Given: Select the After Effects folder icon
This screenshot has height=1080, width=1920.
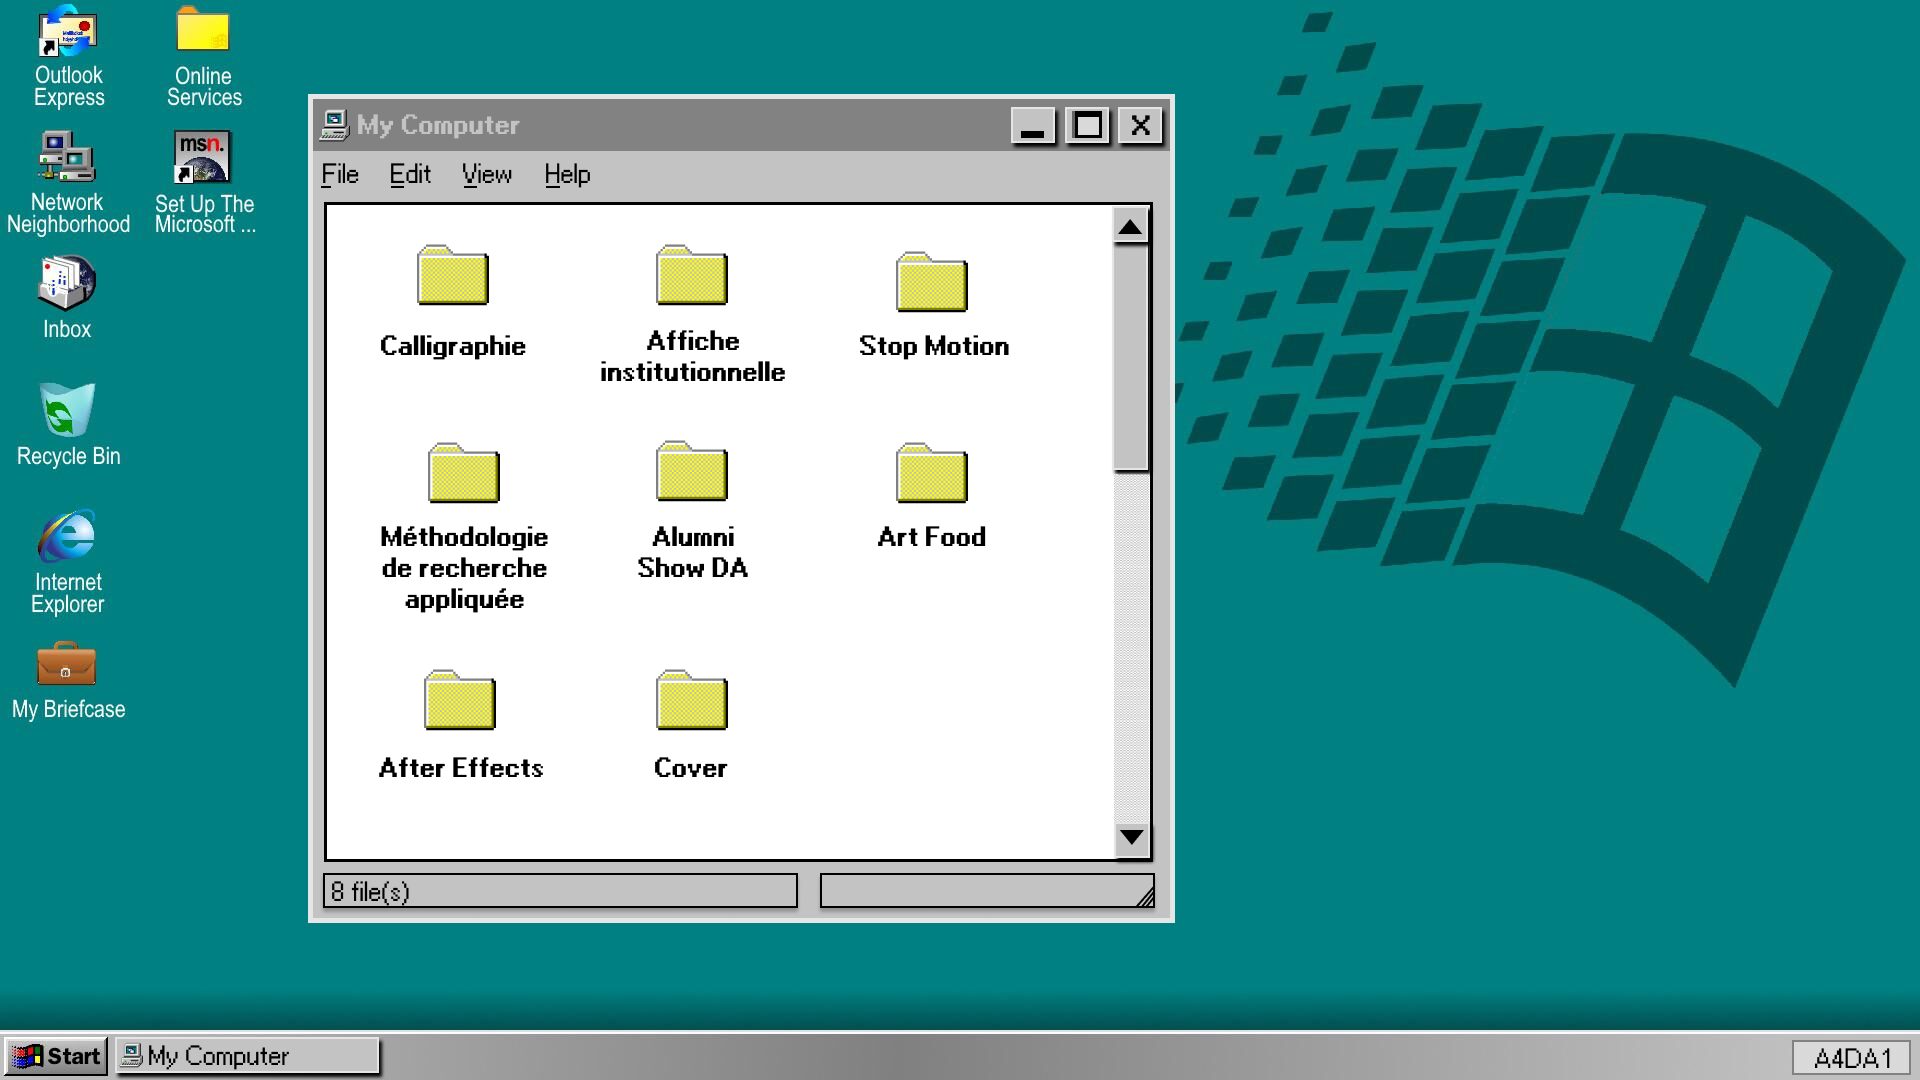Looking at the screenshot, I should (460, 700).
